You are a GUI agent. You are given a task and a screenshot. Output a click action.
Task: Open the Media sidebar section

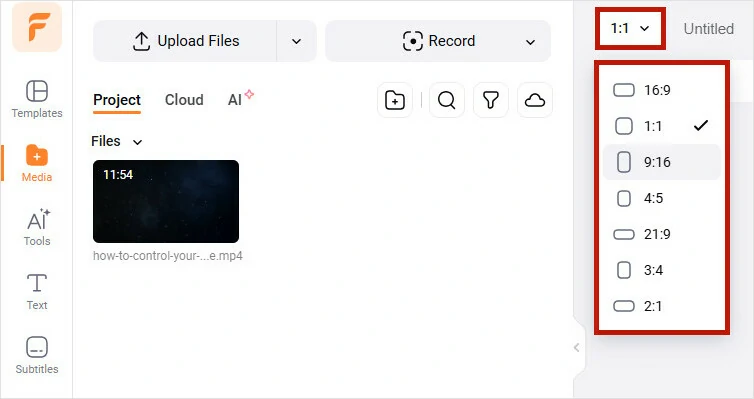37,163
